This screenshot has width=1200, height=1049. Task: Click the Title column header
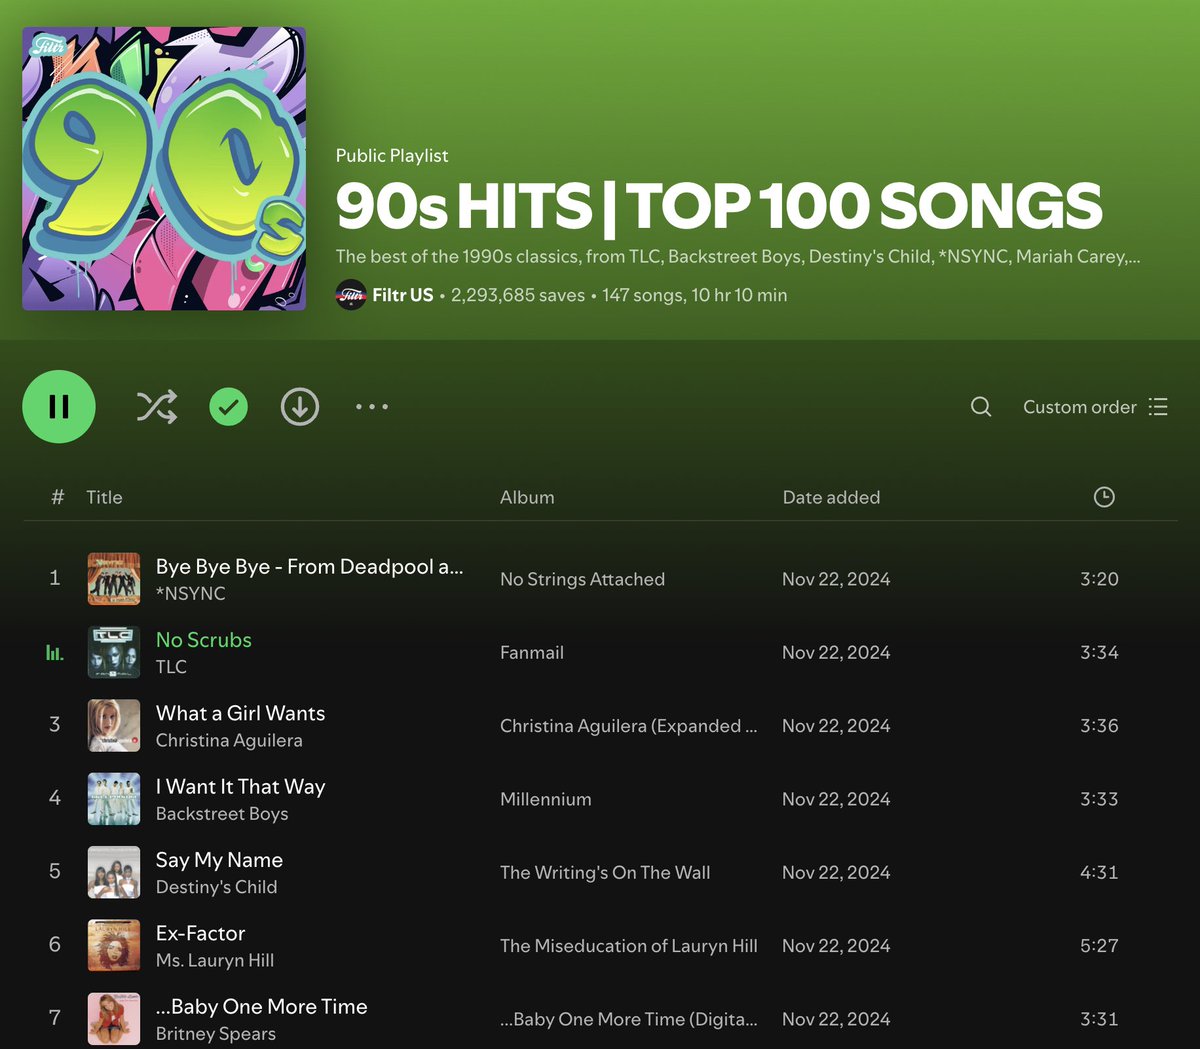click(x=104, y=497)
